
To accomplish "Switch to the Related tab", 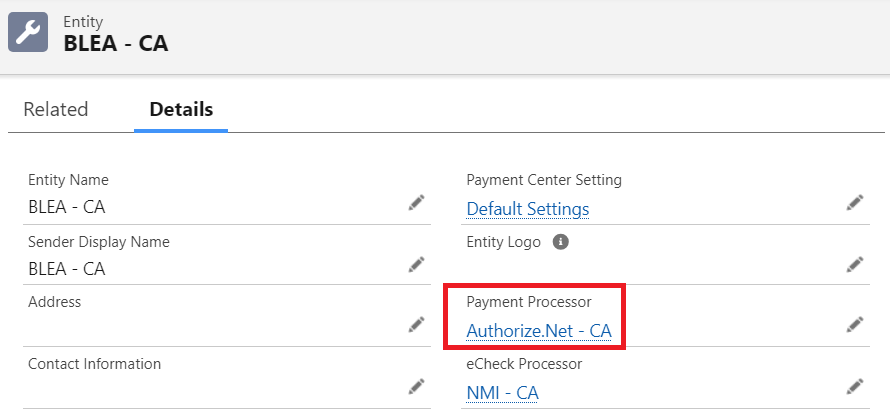I will coord(56,110).
